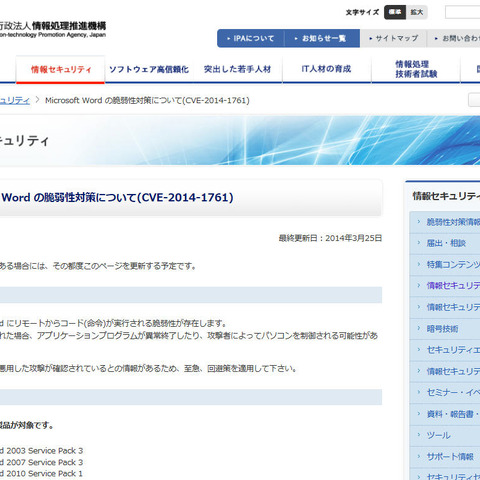Image resolution: width=480 pixels, height=480 pixels.
Task: Select the 標準 text size button
Action: pos(395,12)
